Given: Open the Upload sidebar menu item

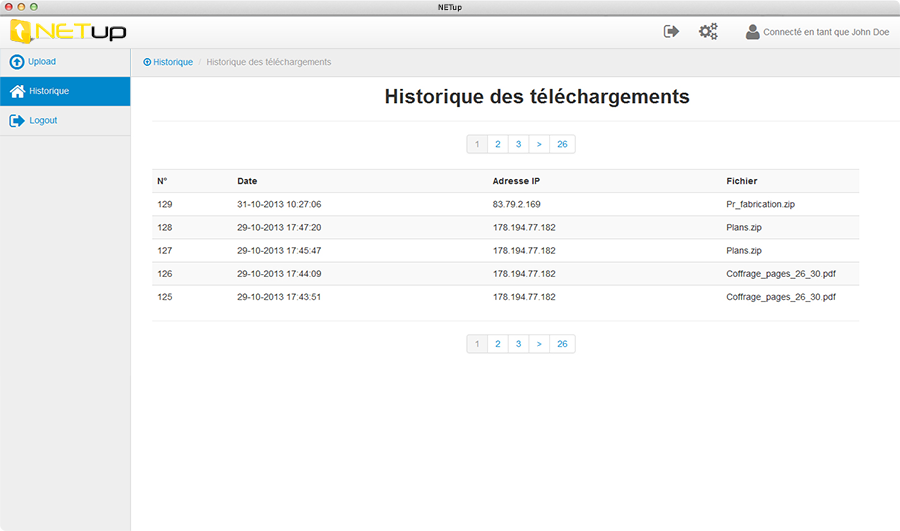Looking at the screenshot, I should coord(65,62).
